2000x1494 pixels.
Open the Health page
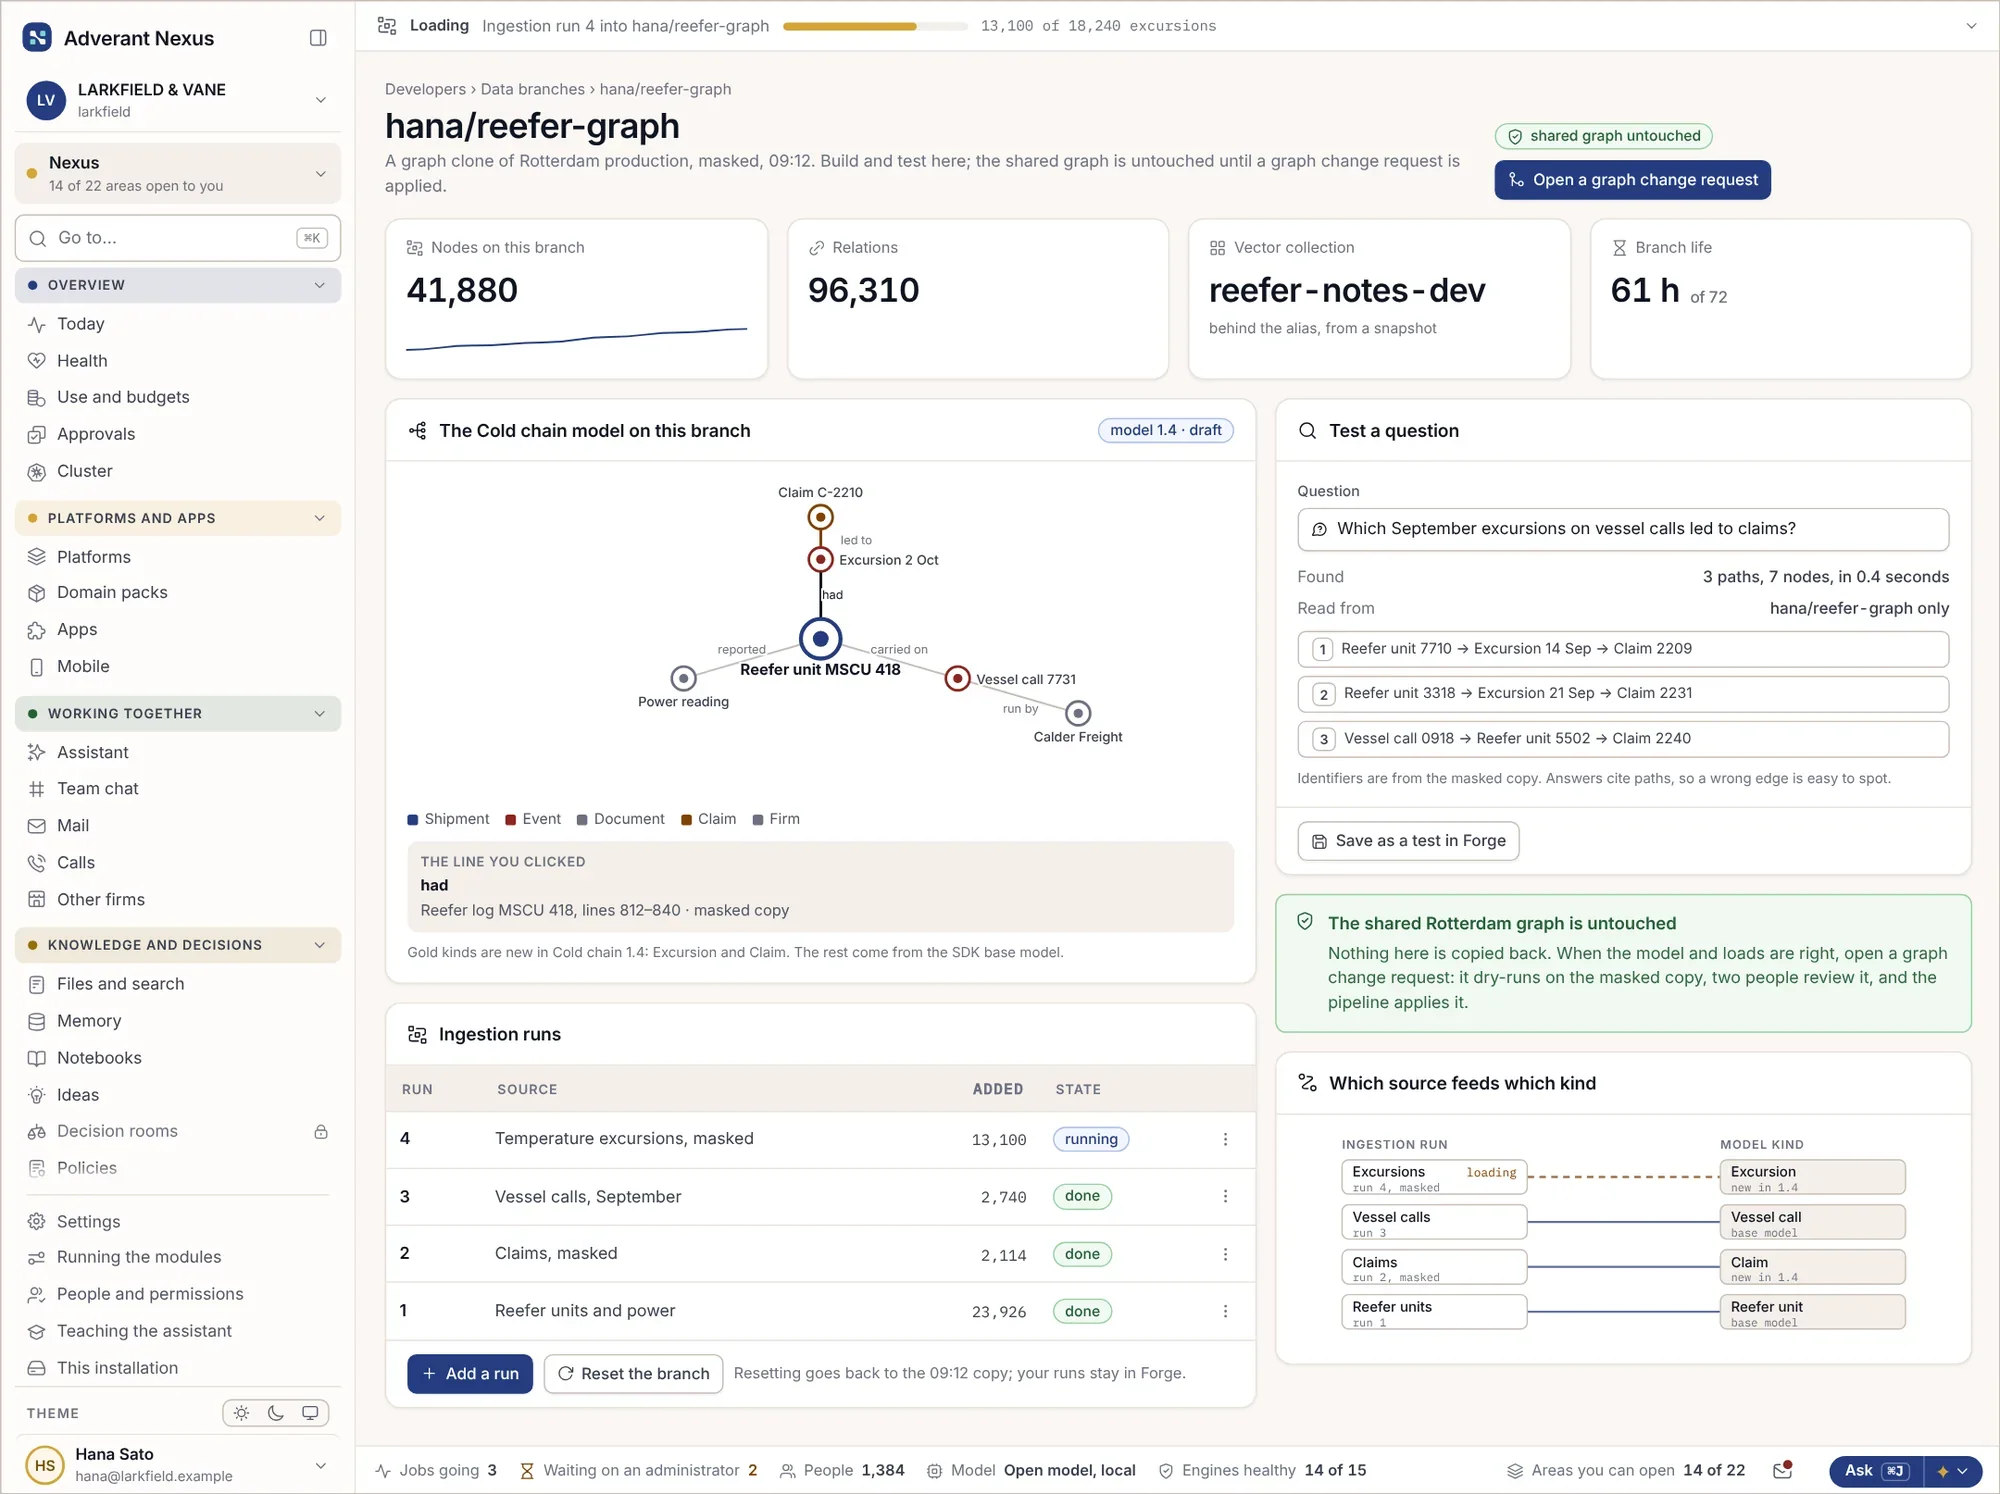click(82, 361)
